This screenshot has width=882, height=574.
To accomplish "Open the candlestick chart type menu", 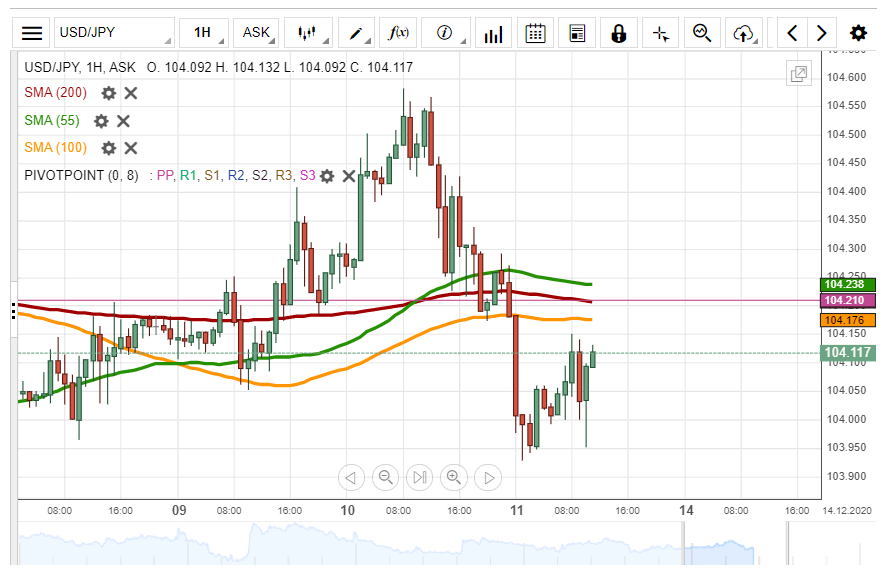I will click(x=307, y=33).
